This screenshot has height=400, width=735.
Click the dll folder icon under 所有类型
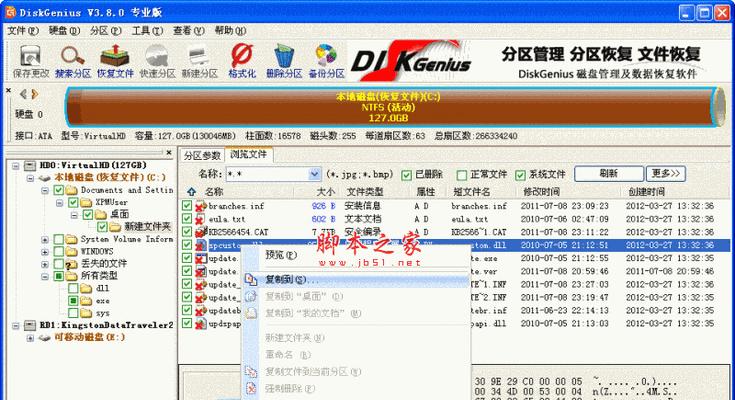86,288
